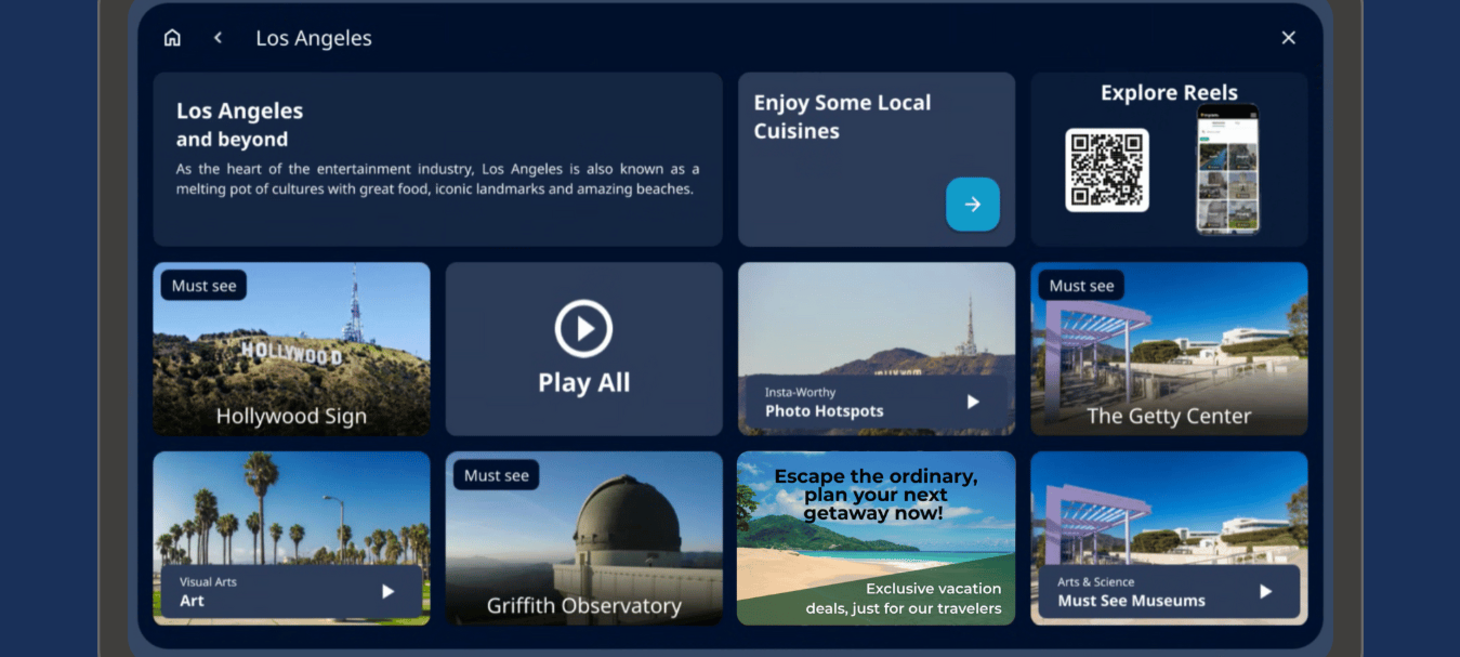1460x657 pixels.
Task: Click the Explore Reels QR code
Action: pyautogui.click(x=1107, y=170)
